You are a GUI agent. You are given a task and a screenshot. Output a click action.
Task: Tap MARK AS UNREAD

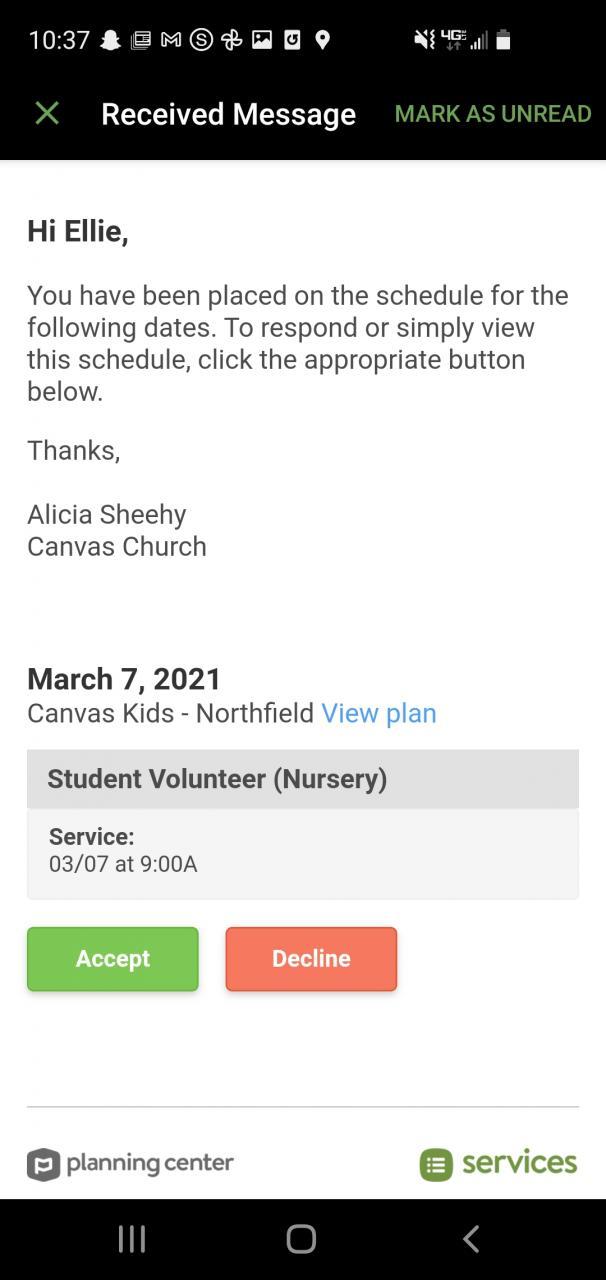(x=492, y=114)
